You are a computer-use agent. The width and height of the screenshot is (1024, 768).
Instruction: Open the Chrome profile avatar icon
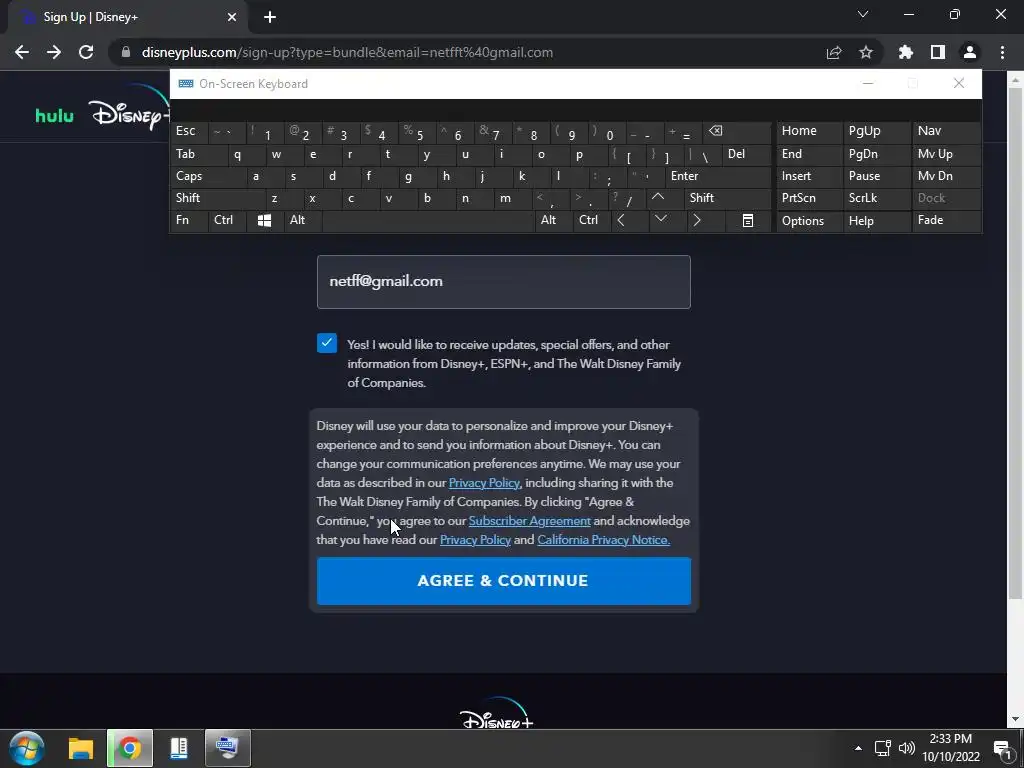(970, 52)
